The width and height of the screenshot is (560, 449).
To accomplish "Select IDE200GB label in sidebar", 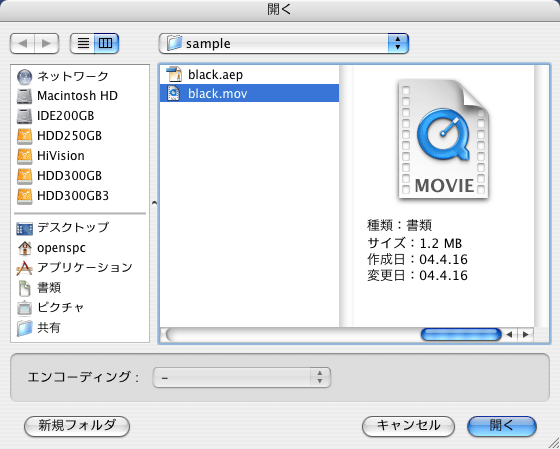I will [x=65, y=116].
